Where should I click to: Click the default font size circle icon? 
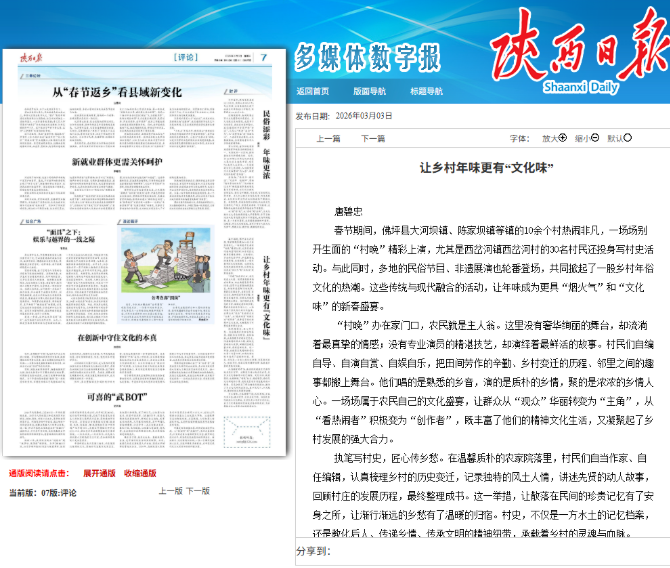point(627,139)
